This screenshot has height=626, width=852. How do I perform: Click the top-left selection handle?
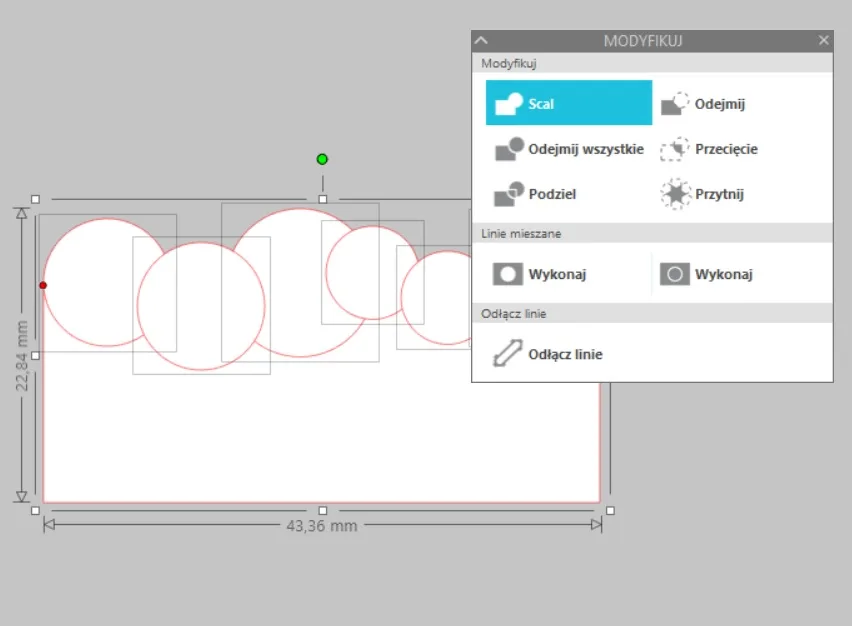click(x=35, y=199)
